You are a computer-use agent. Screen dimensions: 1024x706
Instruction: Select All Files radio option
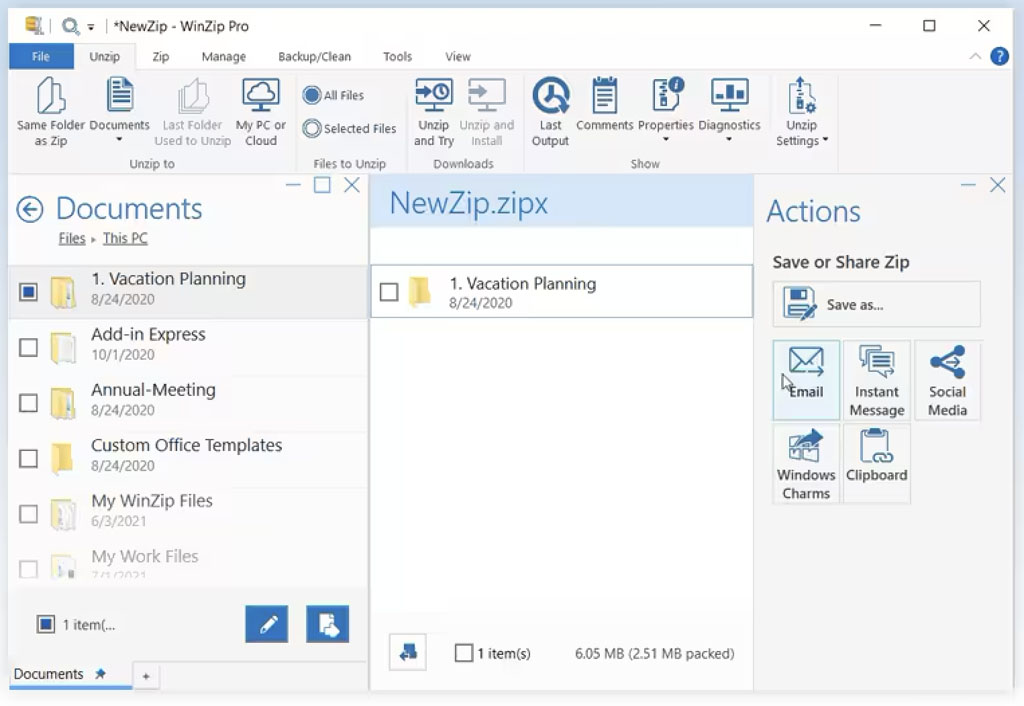pos(312,95)
